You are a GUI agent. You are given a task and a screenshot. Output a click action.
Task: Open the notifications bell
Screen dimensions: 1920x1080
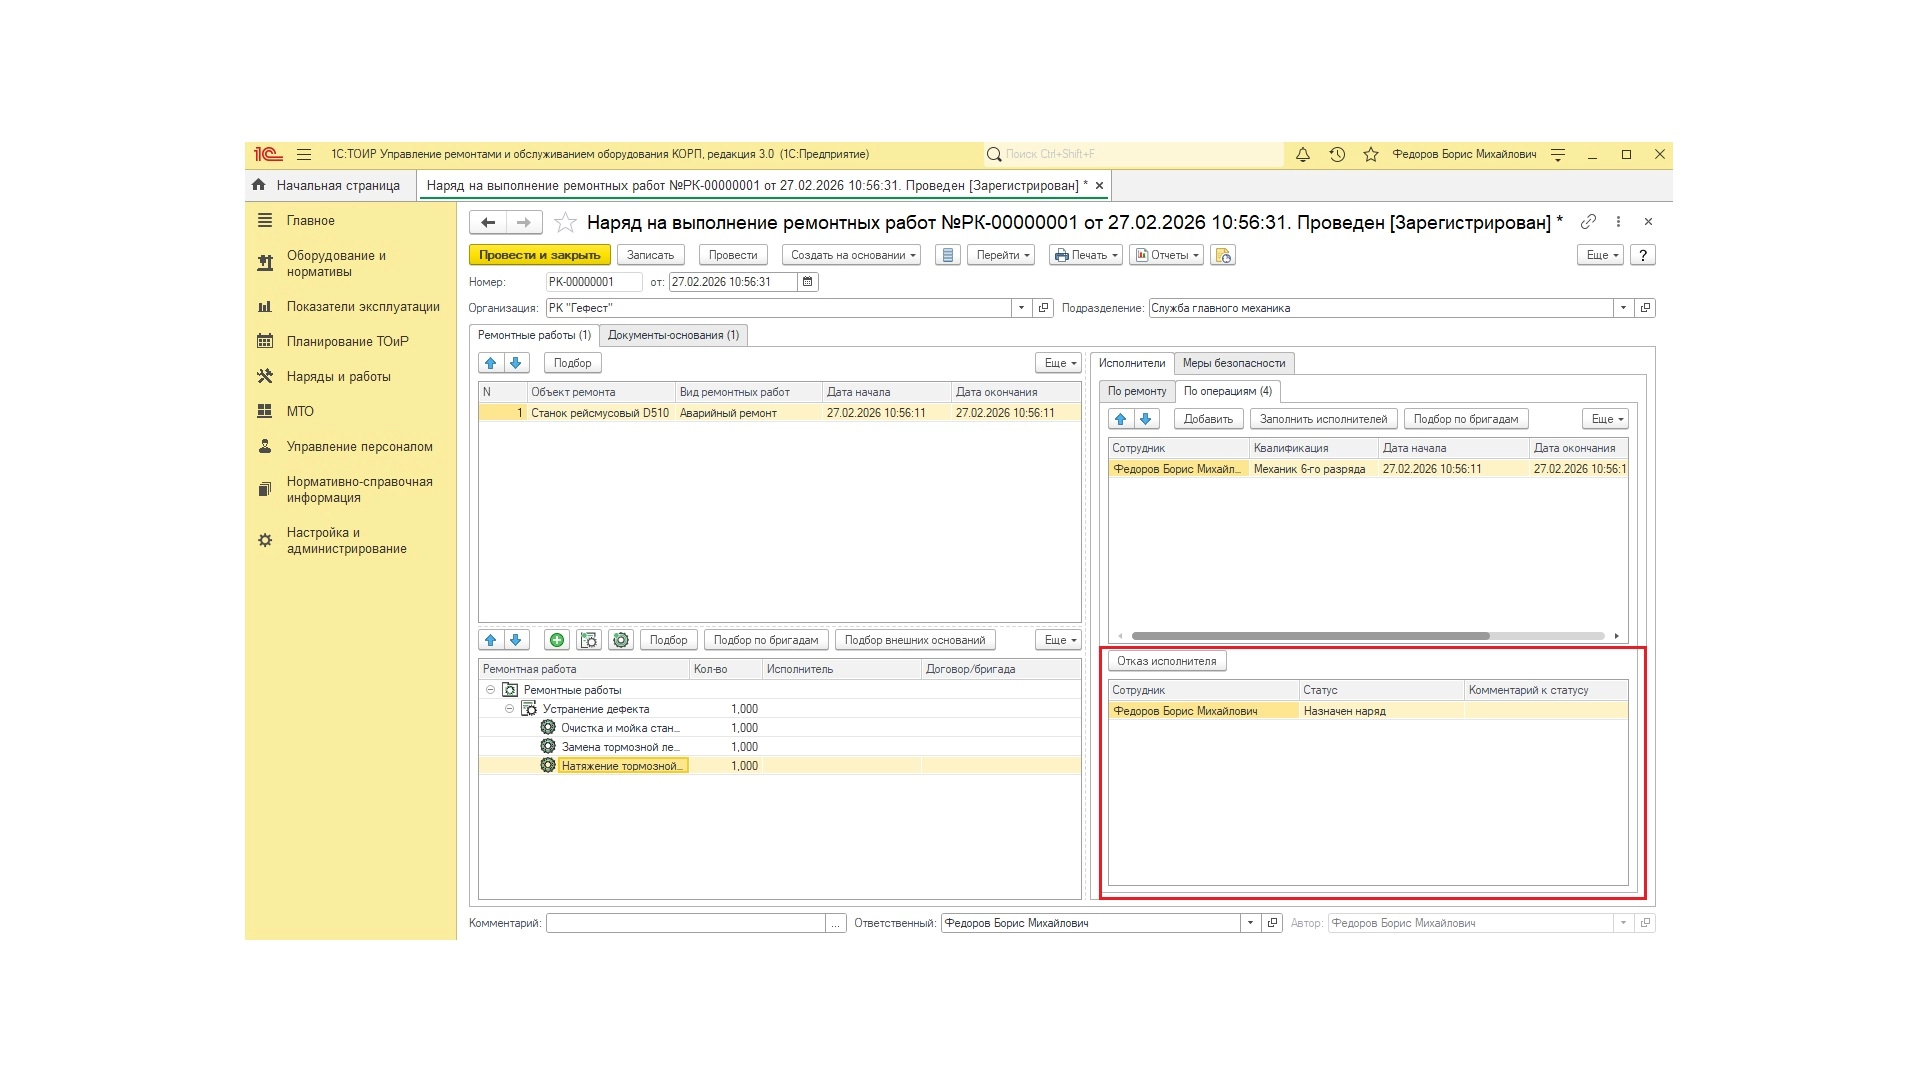click(1303, 155)
